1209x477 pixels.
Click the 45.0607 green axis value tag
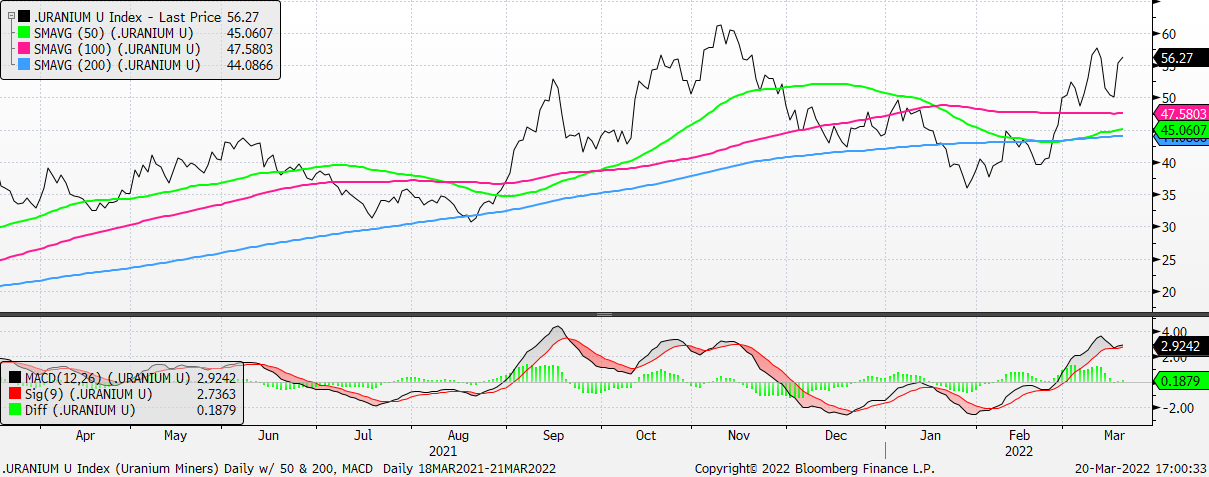(1179, 130)
